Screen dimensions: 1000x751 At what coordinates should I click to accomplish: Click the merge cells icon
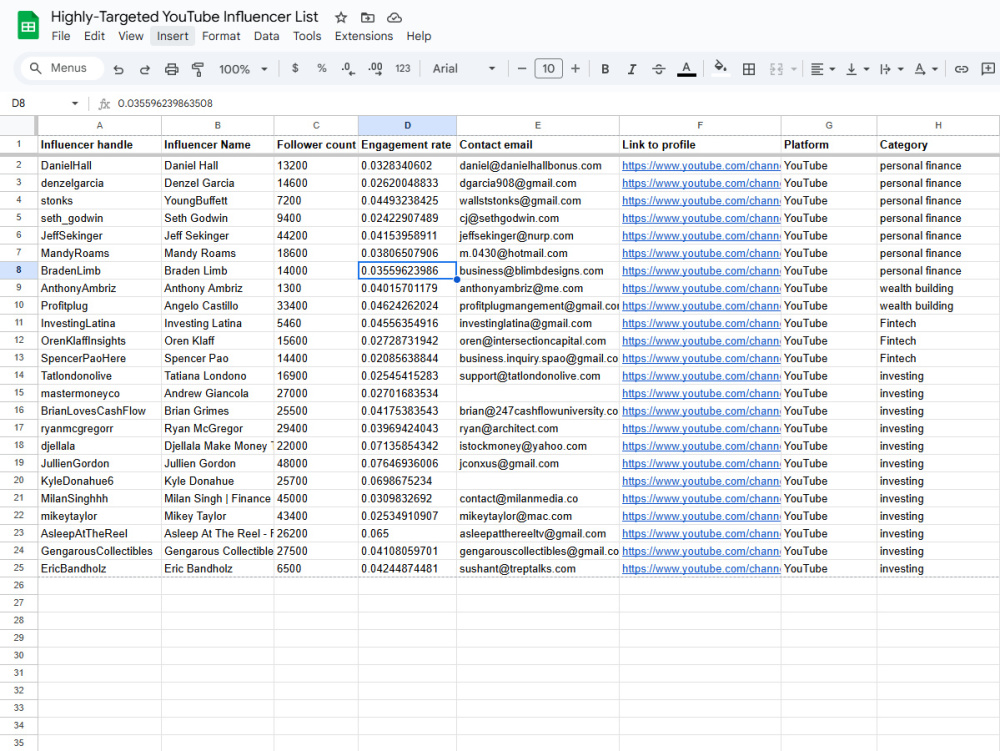click(776, 69)
